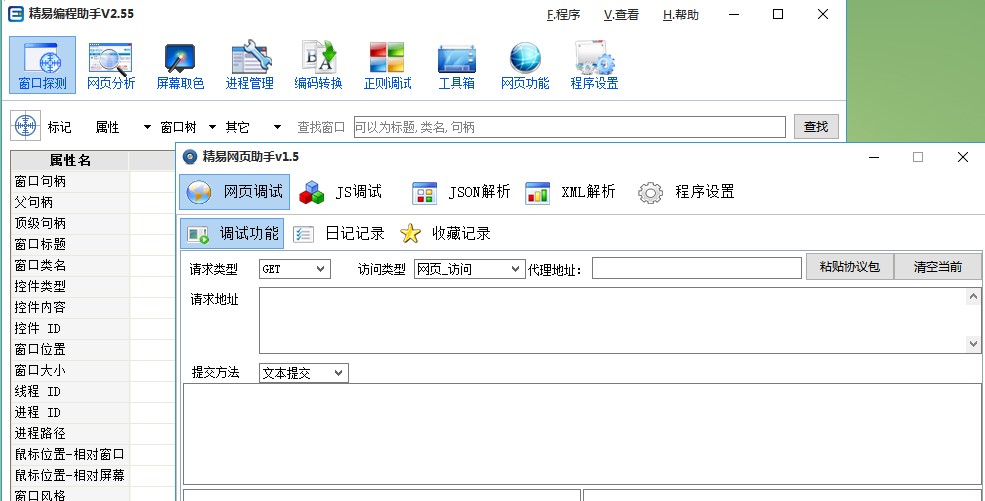This screenshot has height=501, width=985.
Task: Open the JS调试 section
Action: 340,192
